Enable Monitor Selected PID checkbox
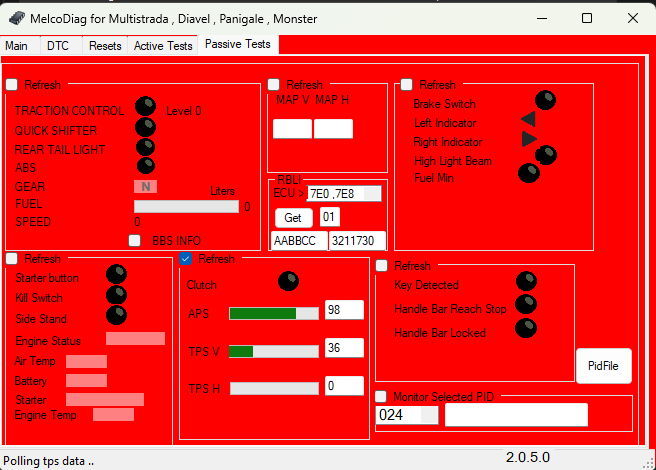The width and height of the screenshot is (656, 470). (381, 397)
